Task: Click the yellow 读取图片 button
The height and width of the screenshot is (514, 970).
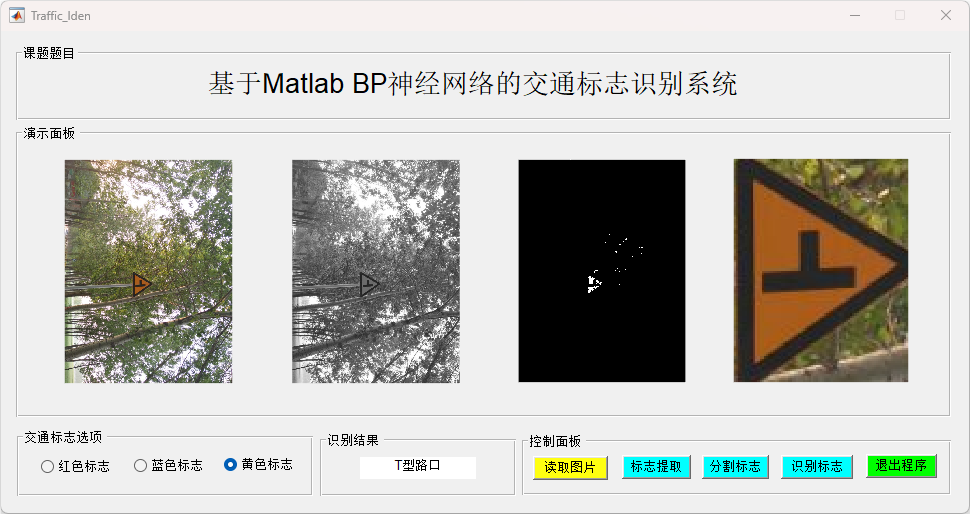Action: coord(570,468)
